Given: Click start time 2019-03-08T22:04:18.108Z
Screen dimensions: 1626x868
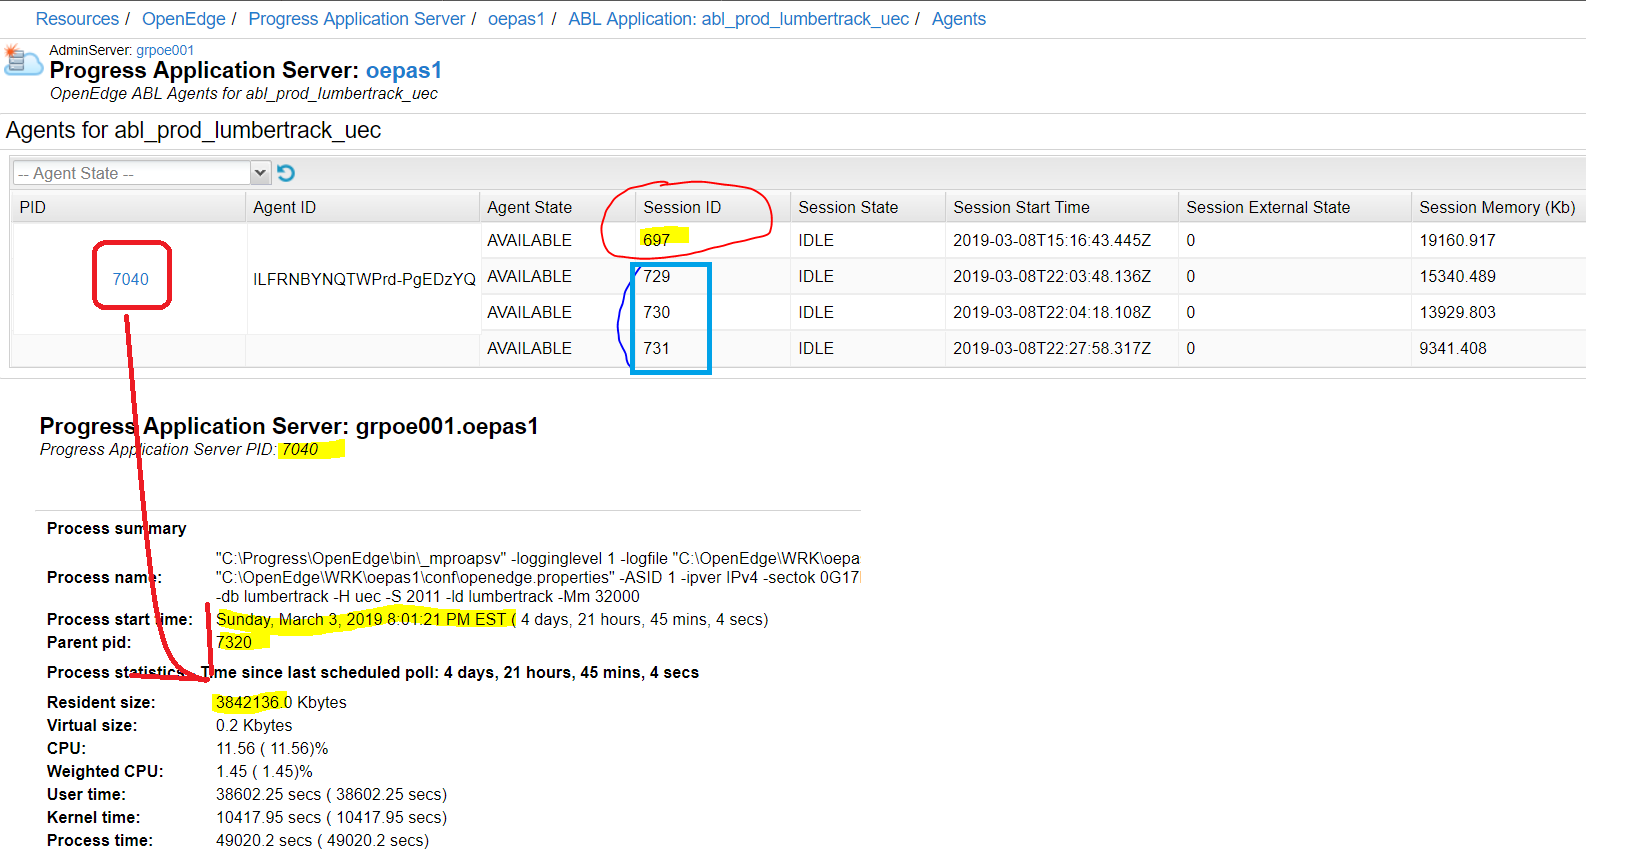Looking at the screenshot, I should pos(1052,312).
